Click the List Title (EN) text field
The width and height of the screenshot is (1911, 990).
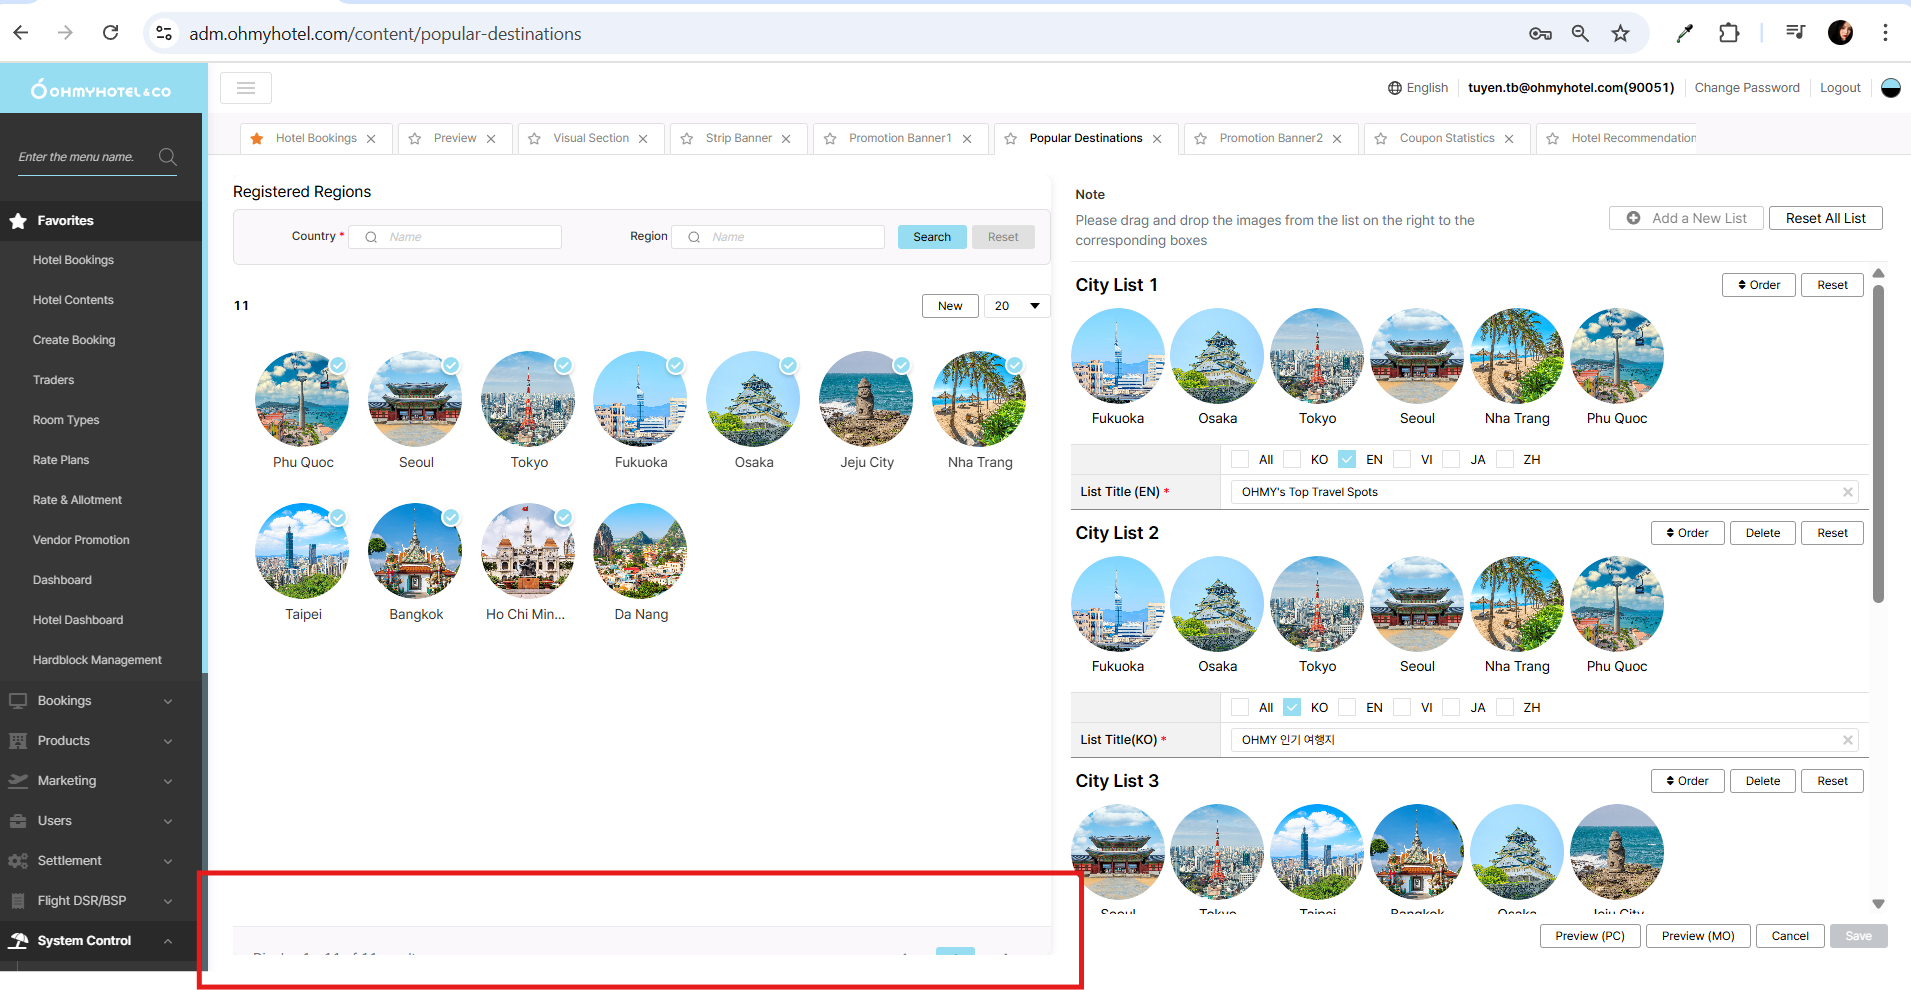1544,492
